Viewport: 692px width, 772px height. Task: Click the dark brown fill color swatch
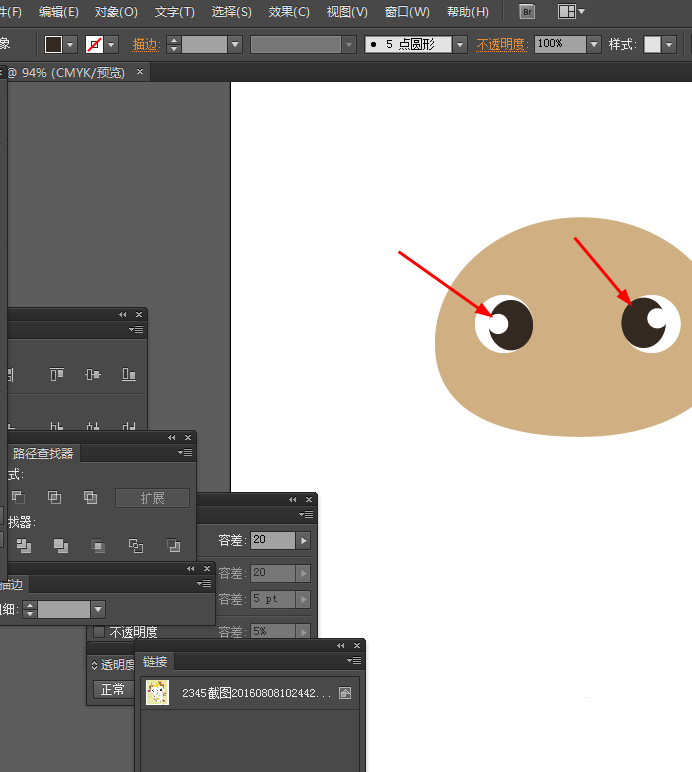coord(54,45)
